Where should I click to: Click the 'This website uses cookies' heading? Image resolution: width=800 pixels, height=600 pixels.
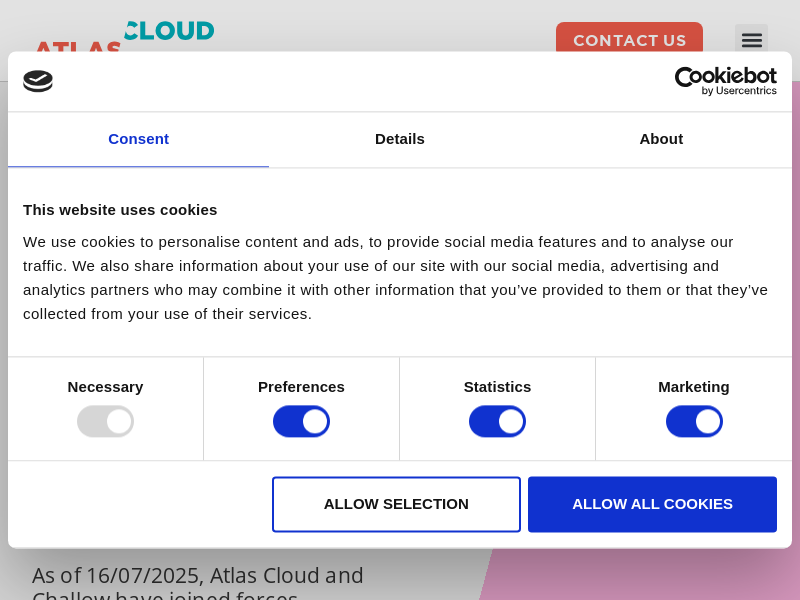[x=120, y=209]
